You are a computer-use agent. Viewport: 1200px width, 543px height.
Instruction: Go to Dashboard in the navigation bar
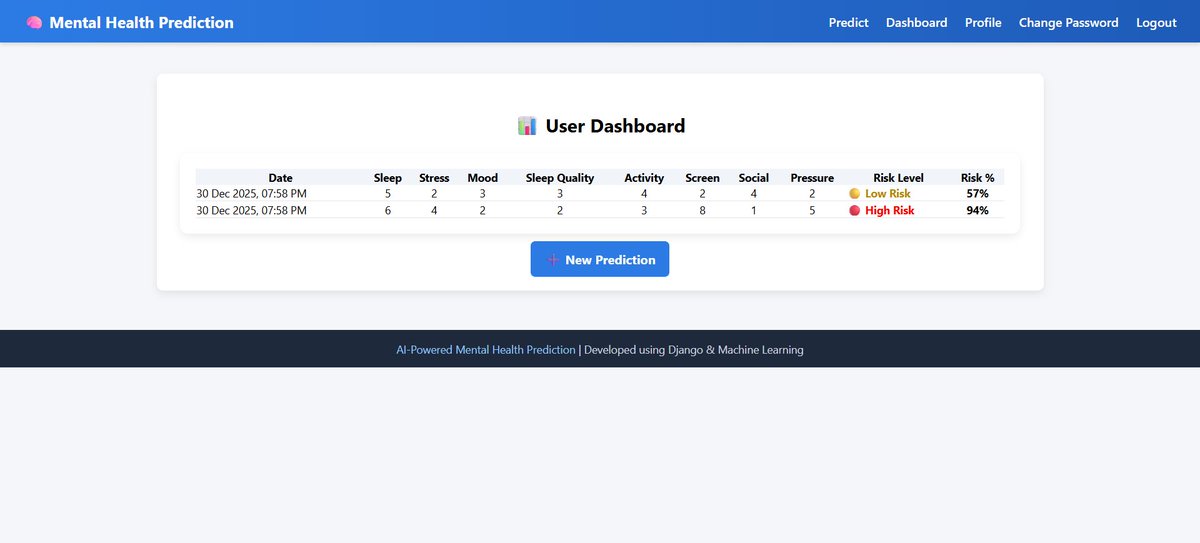[x=917, y=22]
